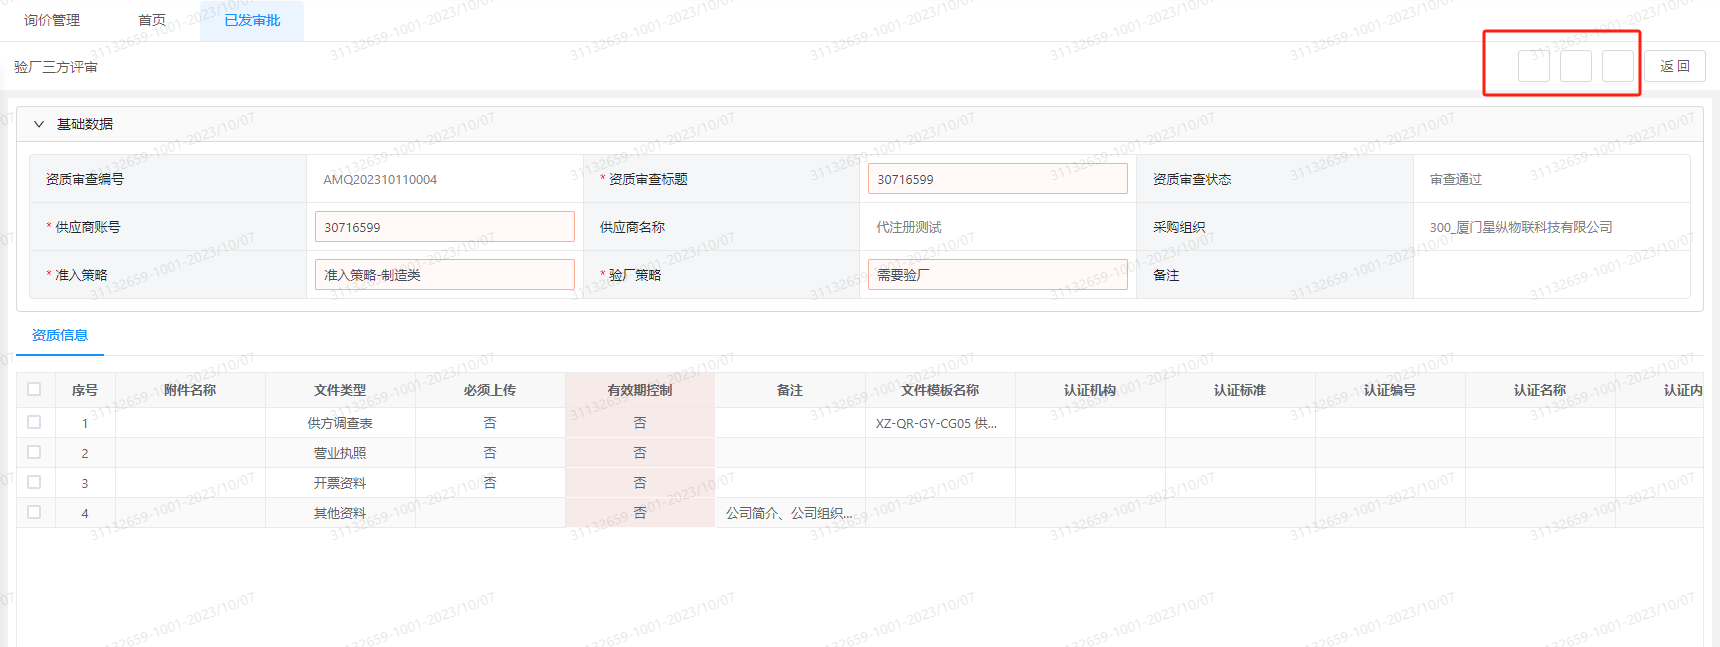This screenshot has width=1720, height=647.
Task: Click the 公司简介、公司组织 remark cell
Action: tap(790, 513)
